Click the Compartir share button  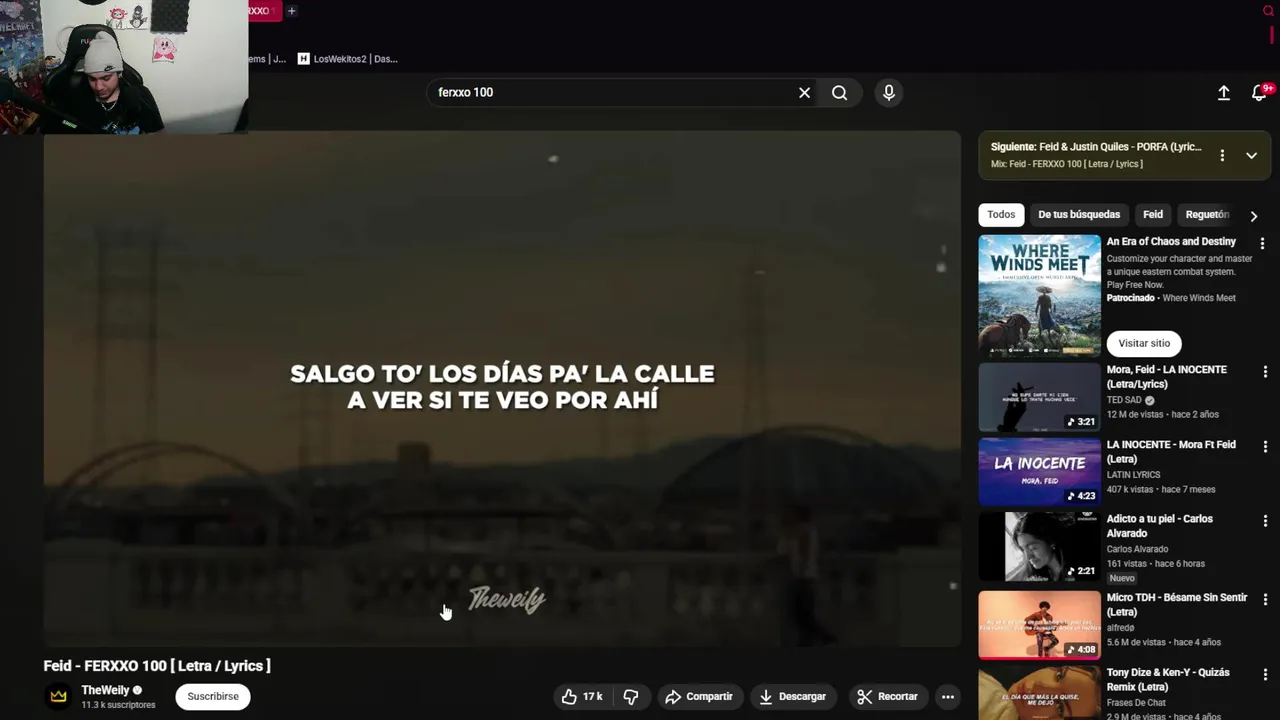[699, 697]
